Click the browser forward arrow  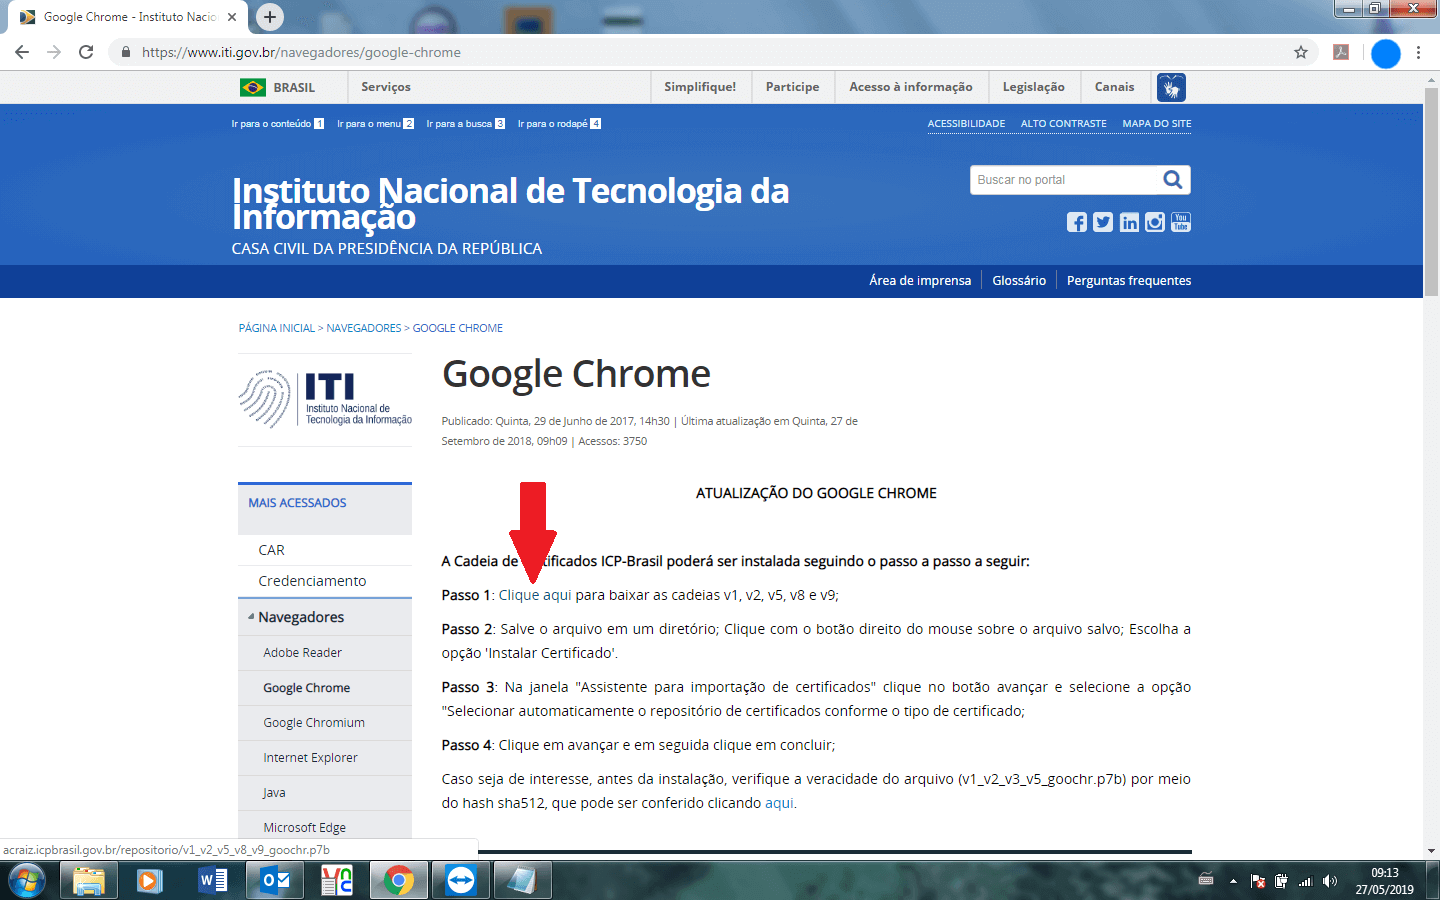coord(54,52)
